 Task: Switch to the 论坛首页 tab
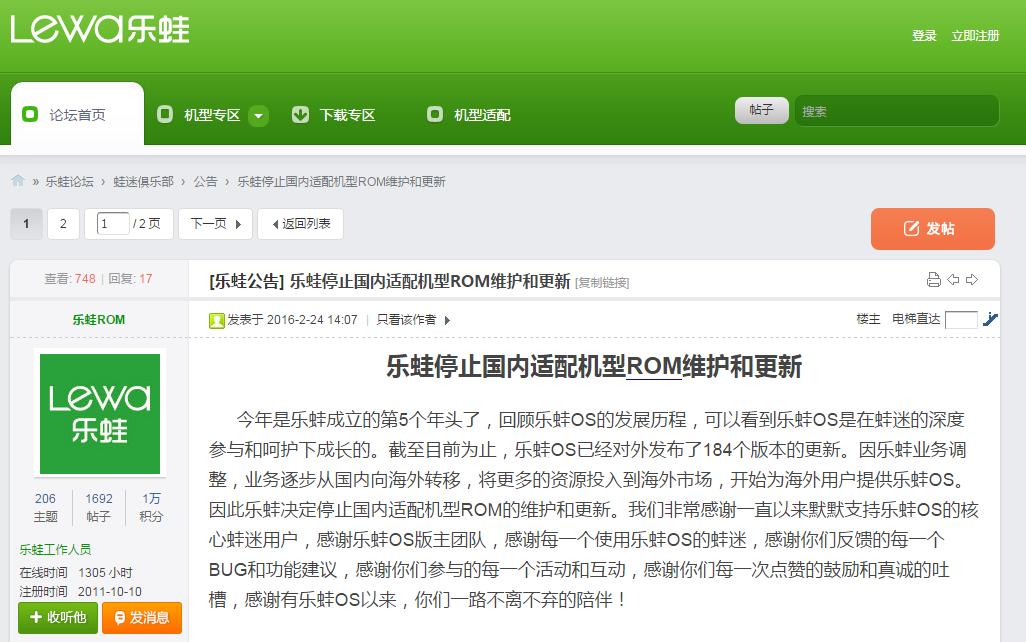coord(77,113)
